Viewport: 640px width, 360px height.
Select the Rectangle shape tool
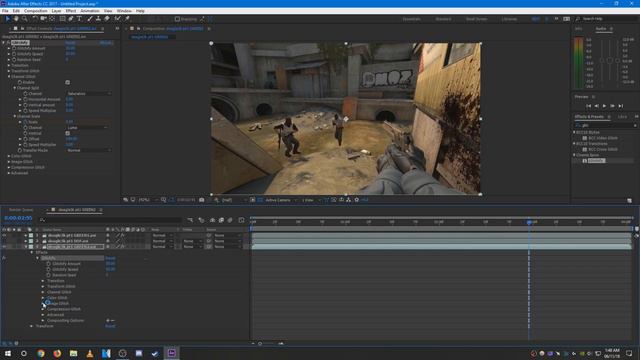point(62,19)
